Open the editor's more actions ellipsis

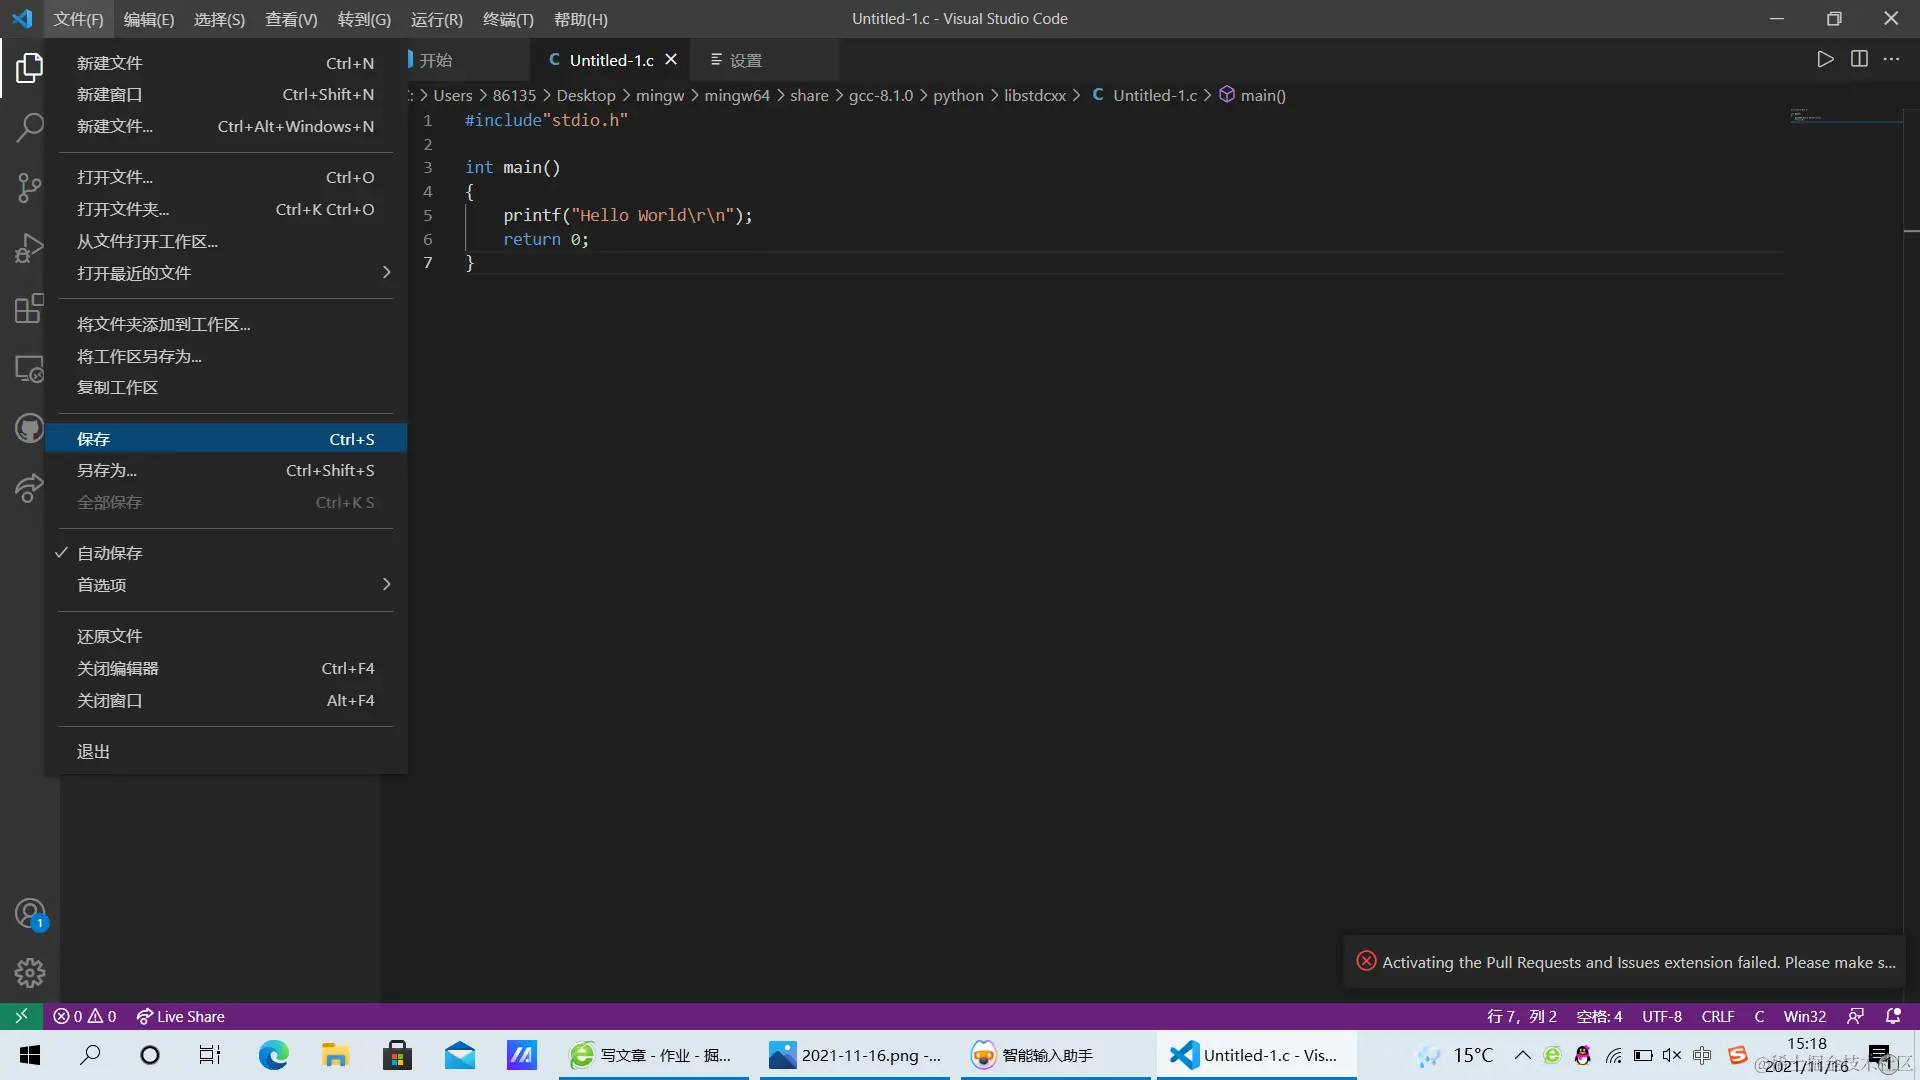1891,59
